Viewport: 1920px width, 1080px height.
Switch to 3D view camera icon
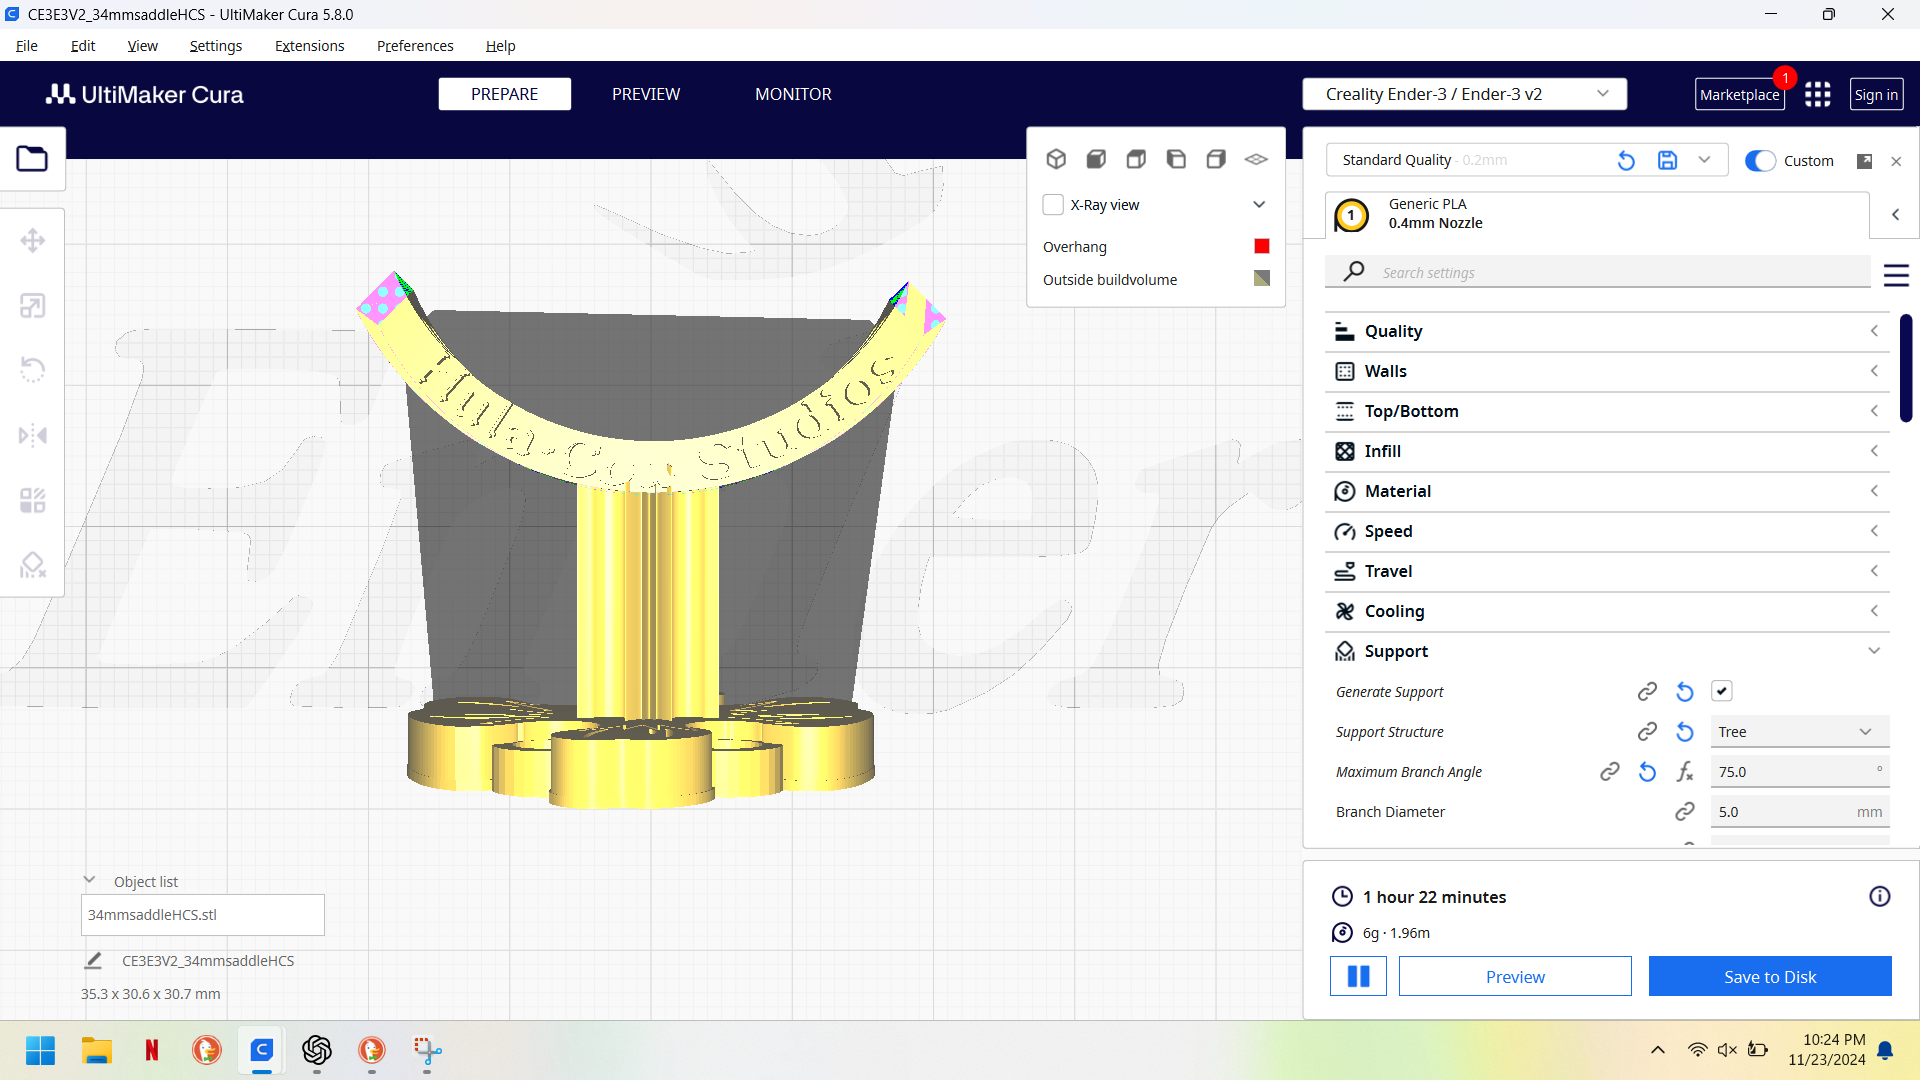1056,159
